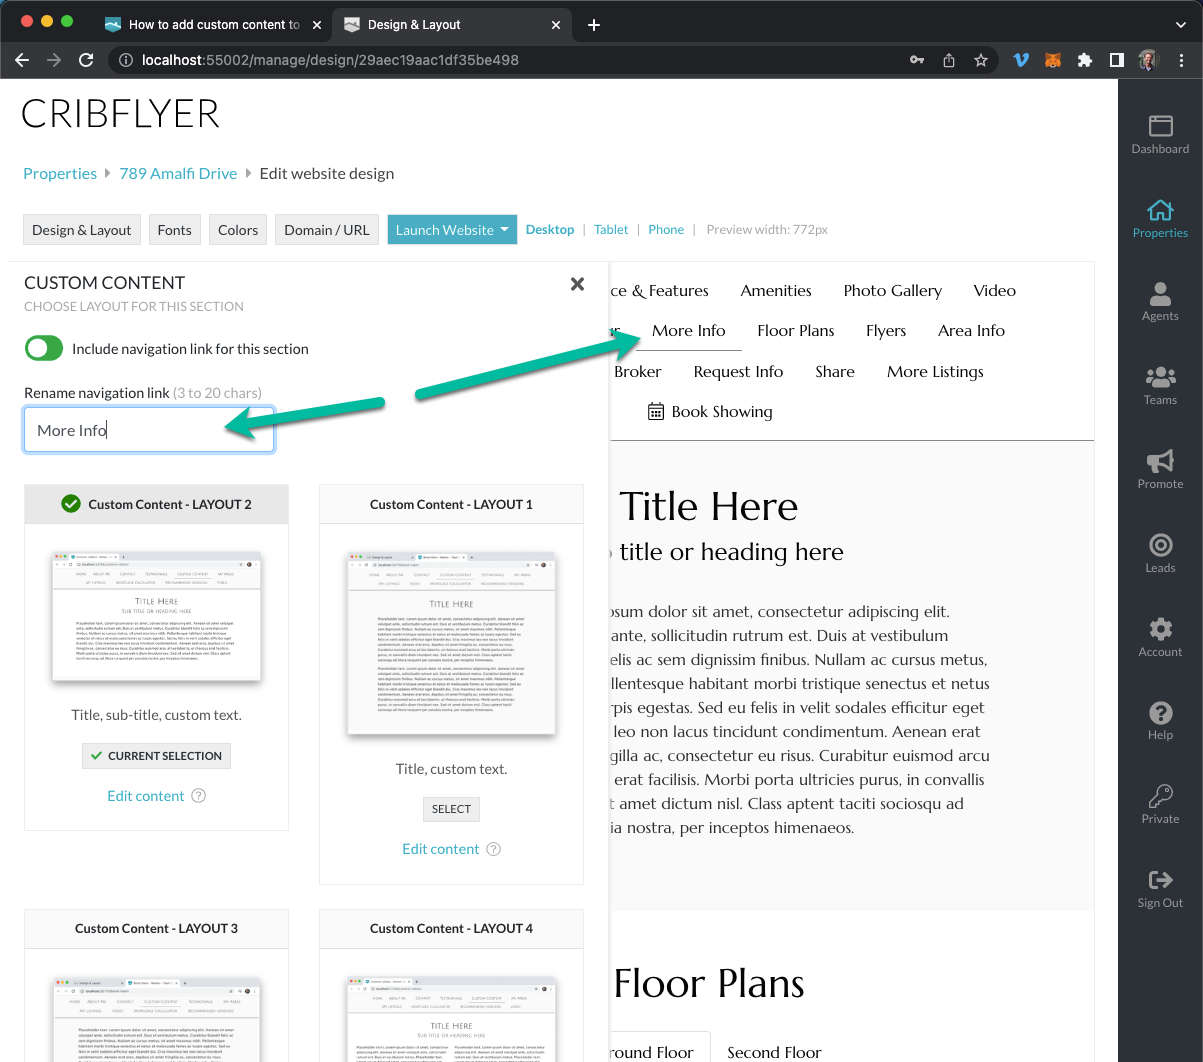Open the browser share icon
1203x1062 pixels.
pos(949,60)
